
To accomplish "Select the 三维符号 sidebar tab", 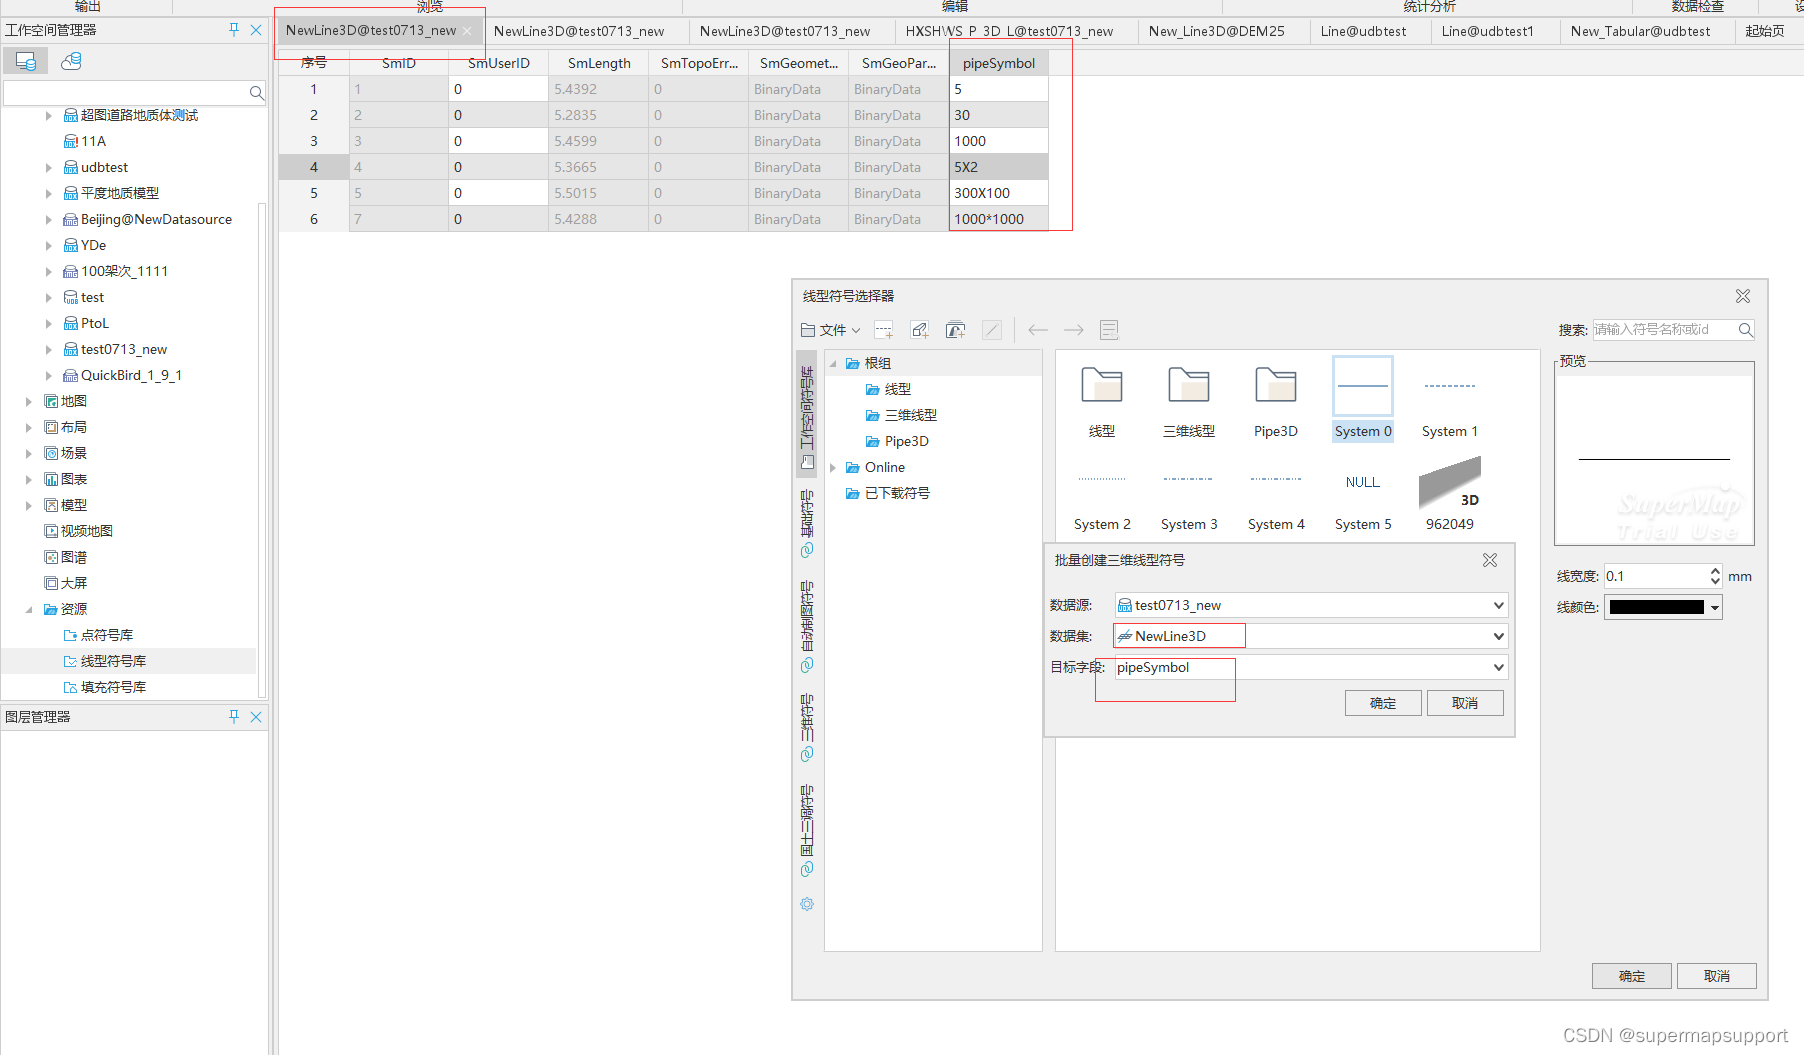I will 807,728.
